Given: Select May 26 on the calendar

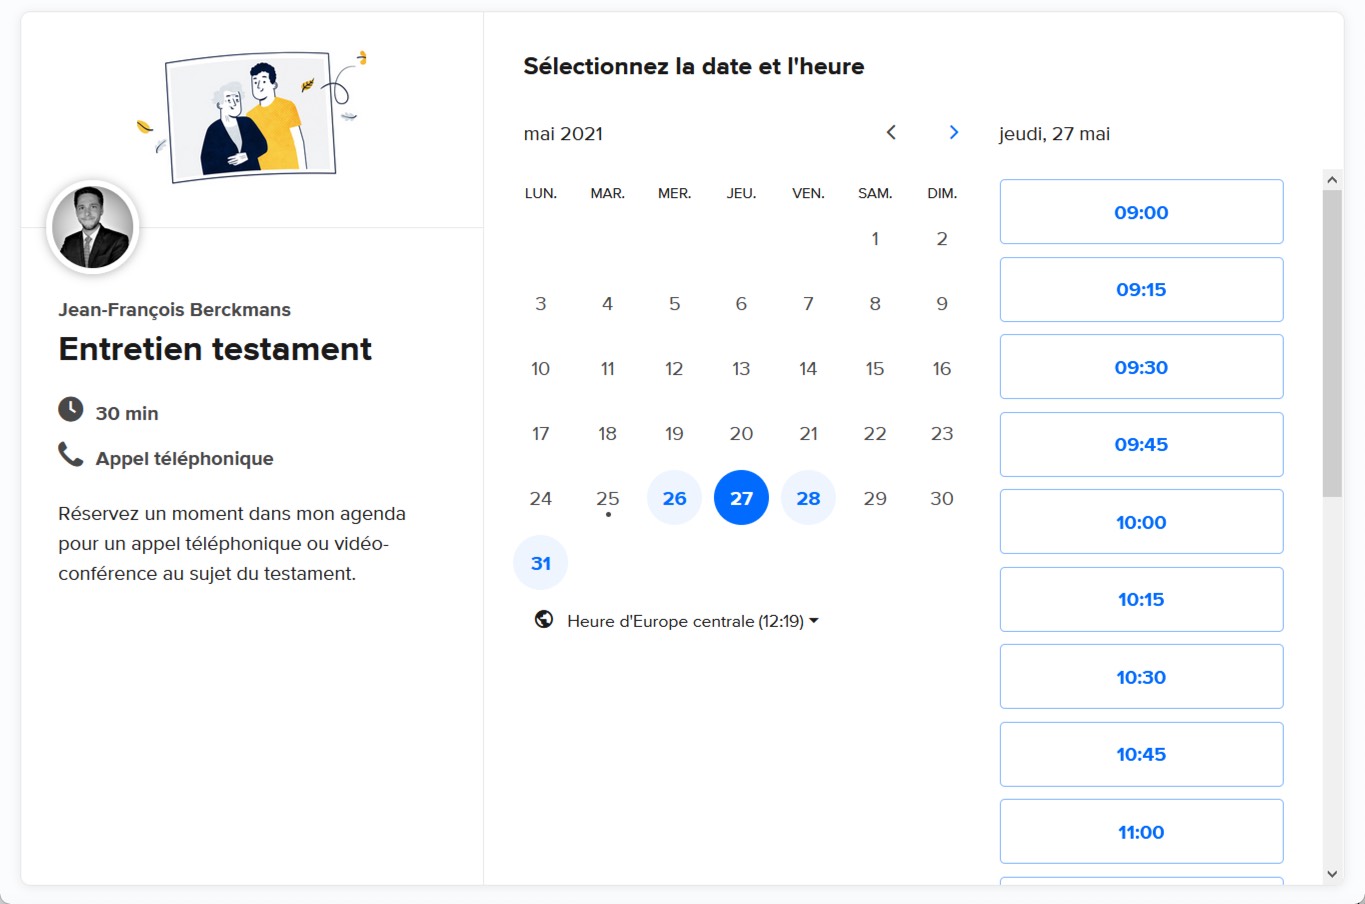Looking at the screenshot, I should click(x=674, y=498).
